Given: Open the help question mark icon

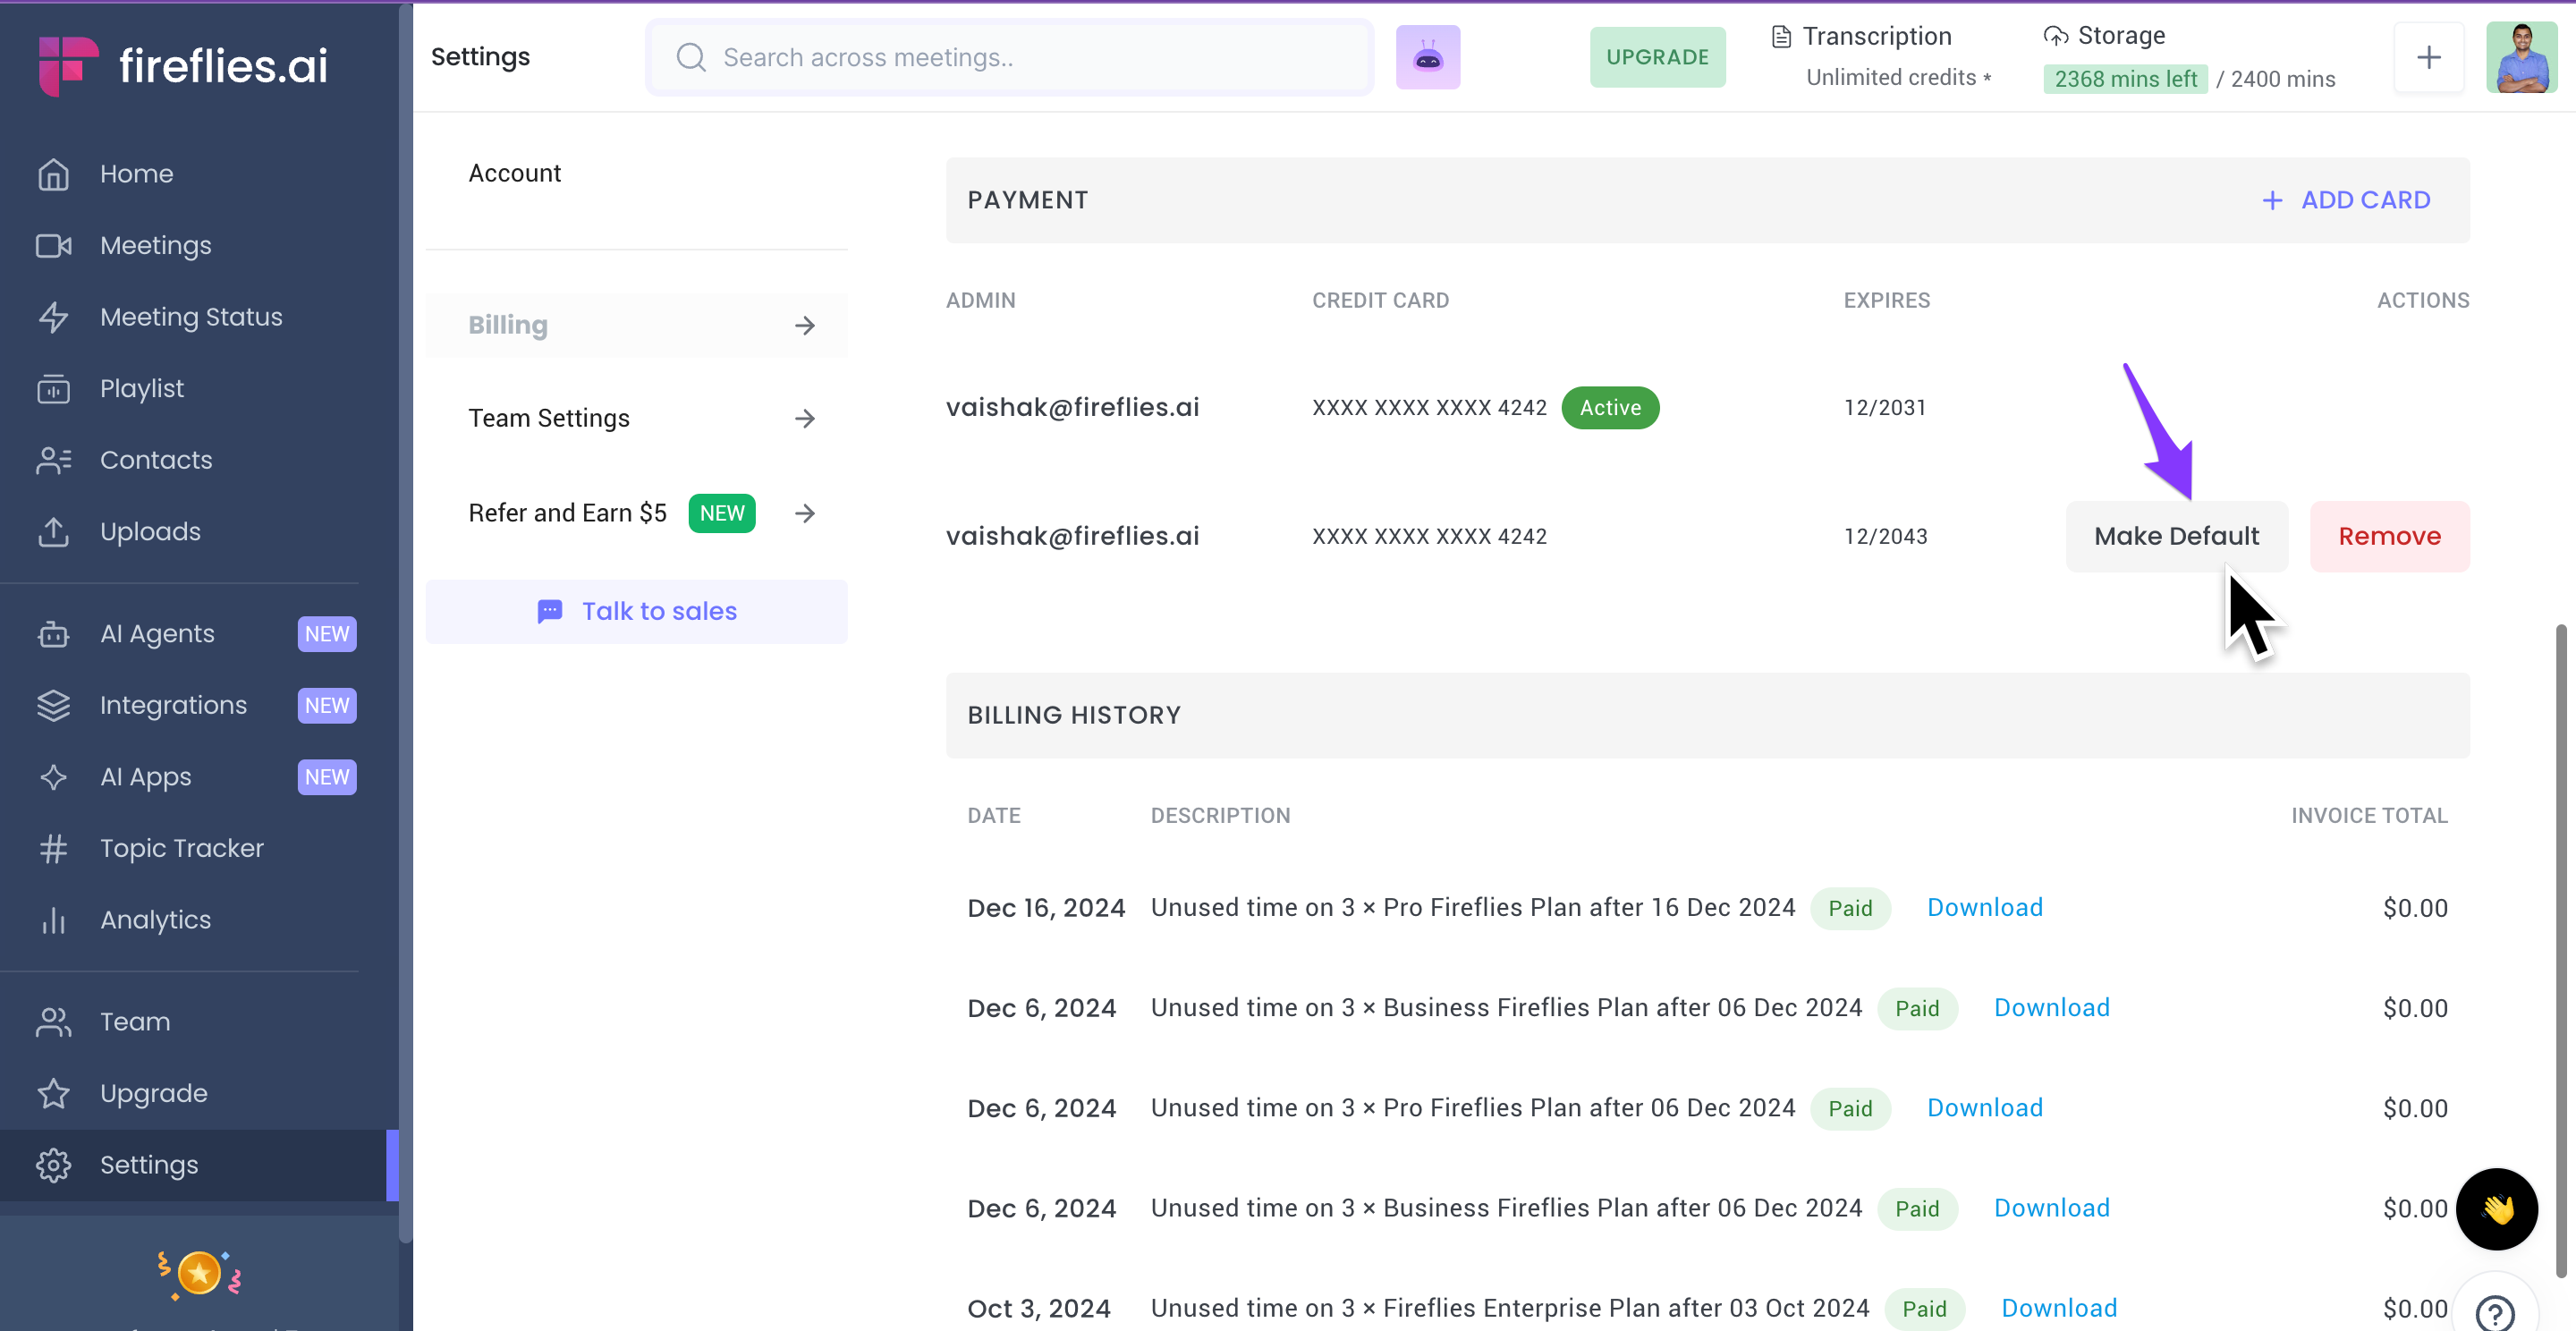Looking at the screenshot, I should (2495, 1311).
